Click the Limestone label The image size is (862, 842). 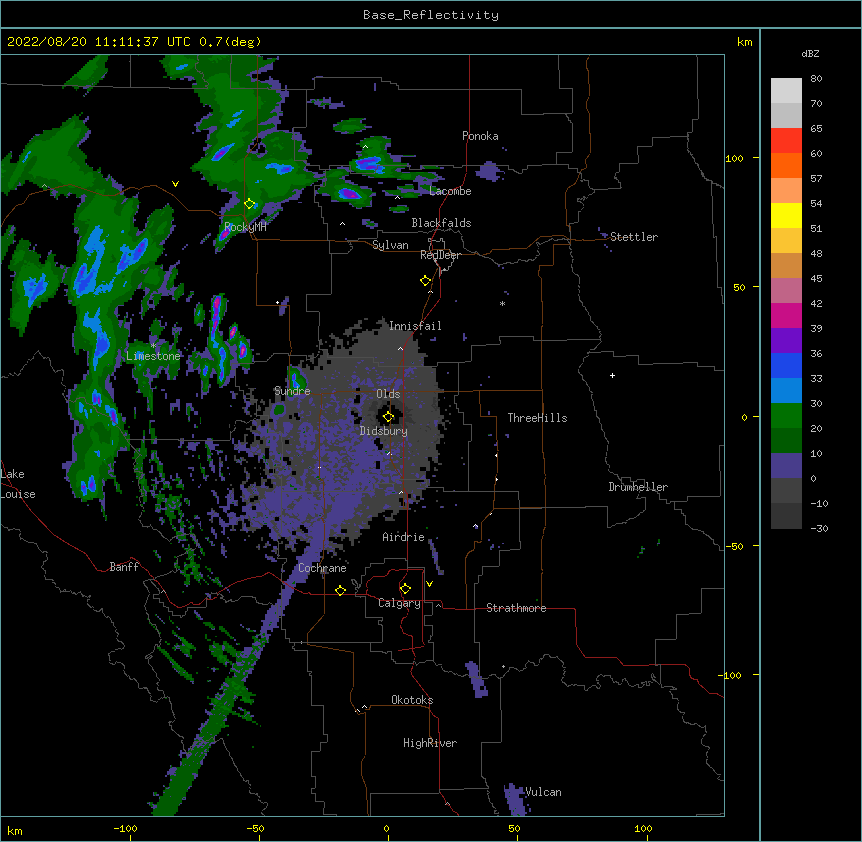coord(153,356)
